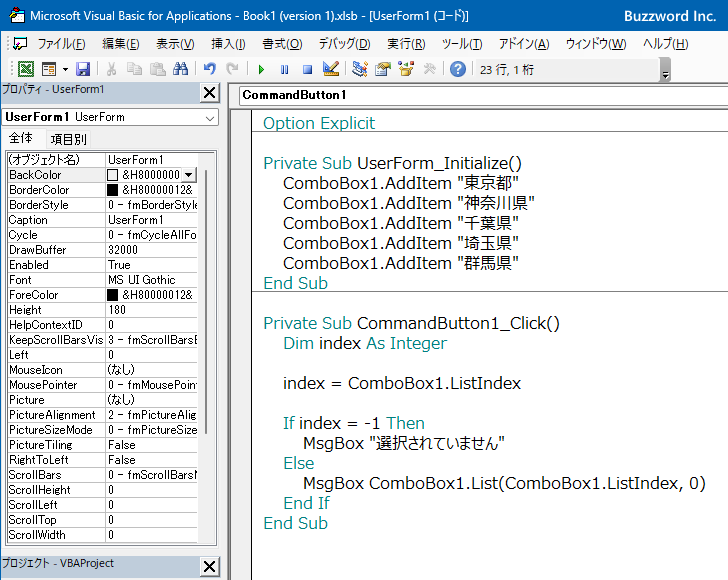Viewport: 728px width, 580px height.
Task: Redo with the toolbar arrow
Action: pos(232,69)
